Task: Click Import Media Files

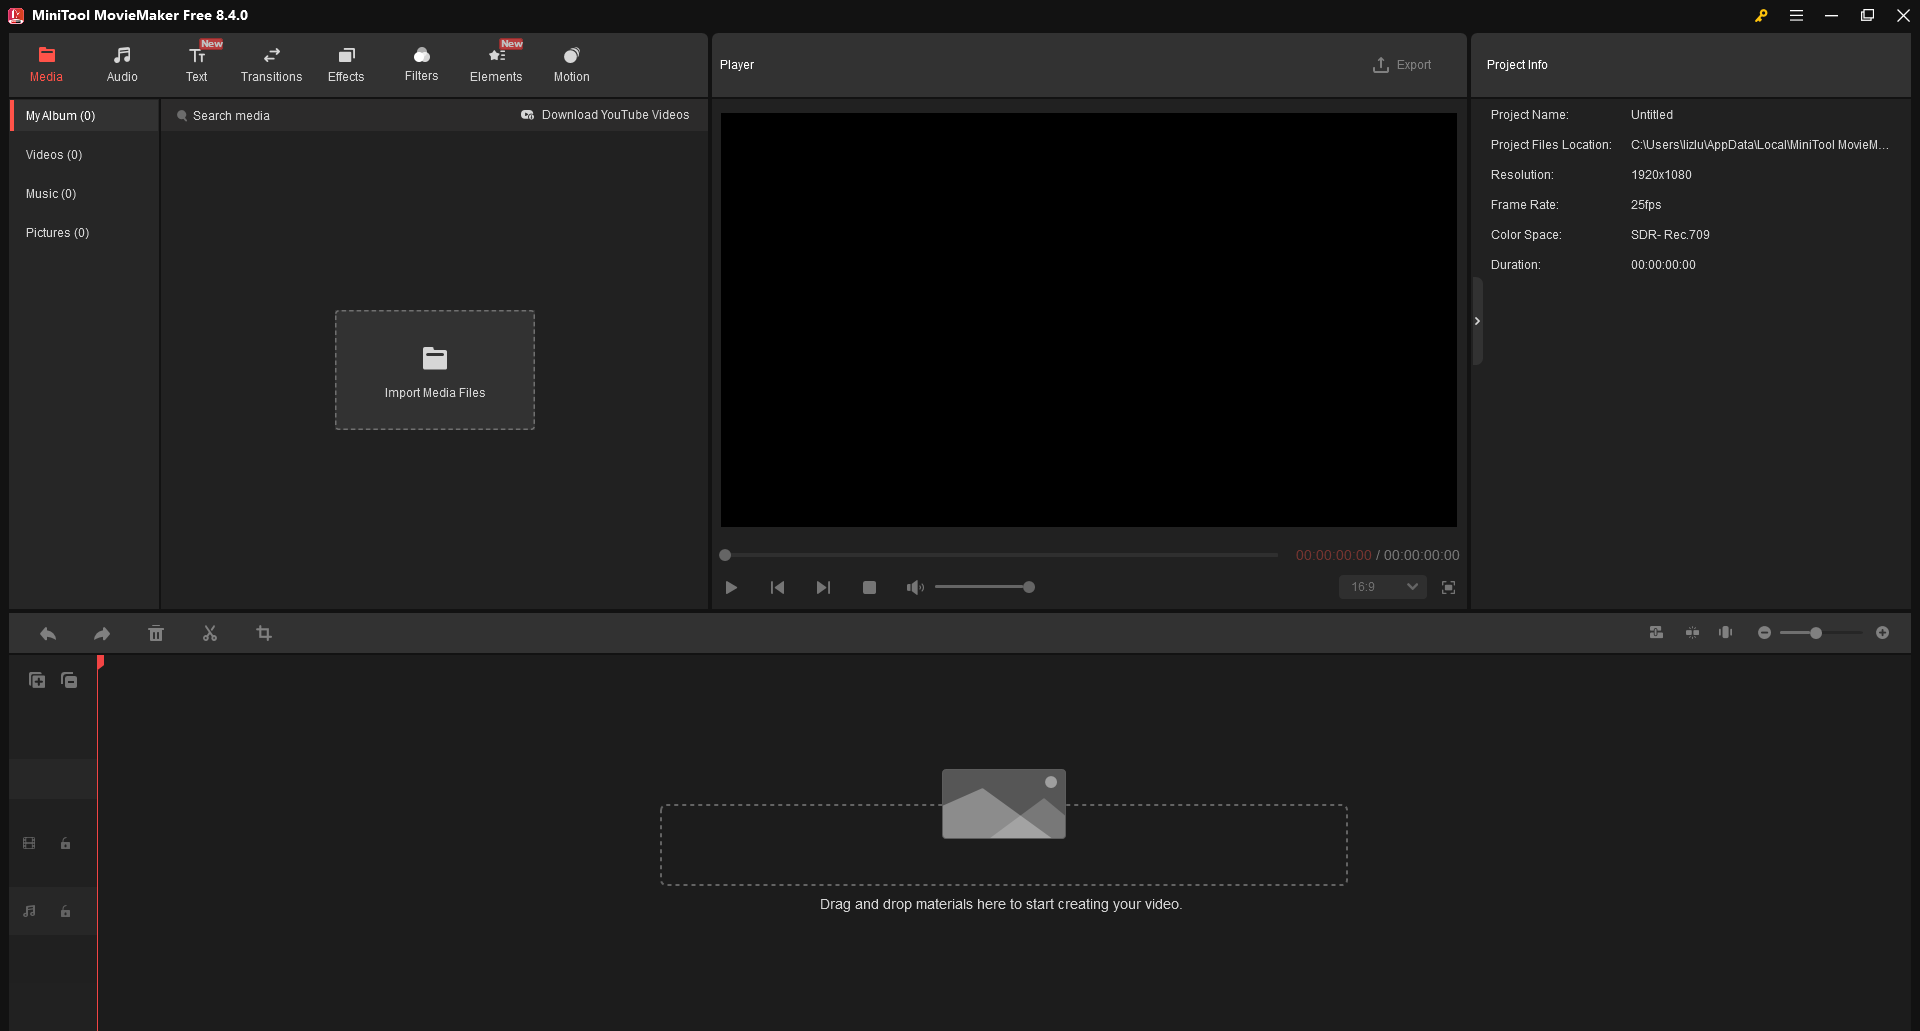Action: click(x=434, y=370)
